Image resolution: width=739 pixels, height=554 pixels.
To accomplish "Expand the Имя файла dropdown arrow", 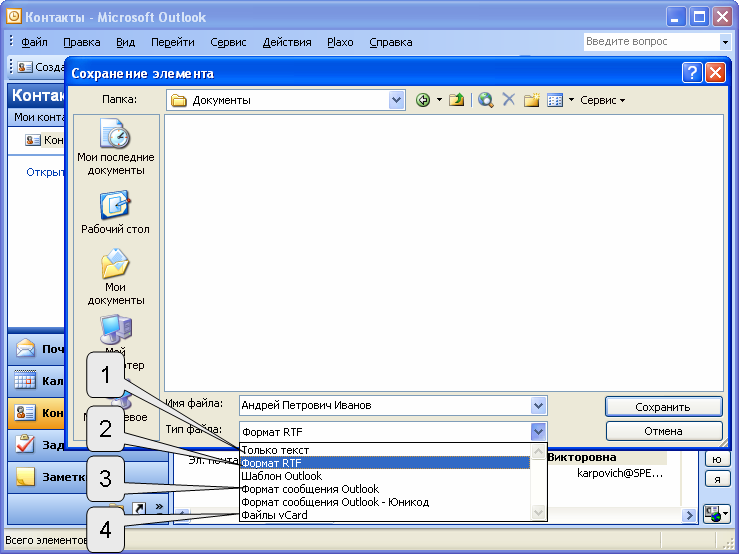I will pos(538,405).
